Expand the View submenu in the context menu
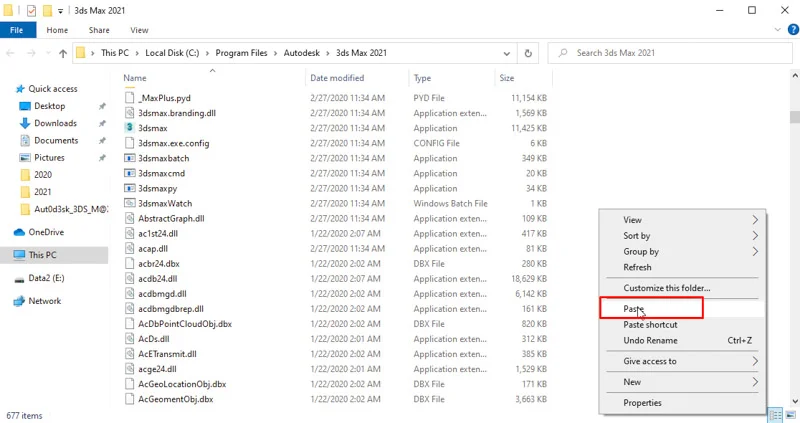This screenshot has width=800, height=423. click(x=755, y=220)
